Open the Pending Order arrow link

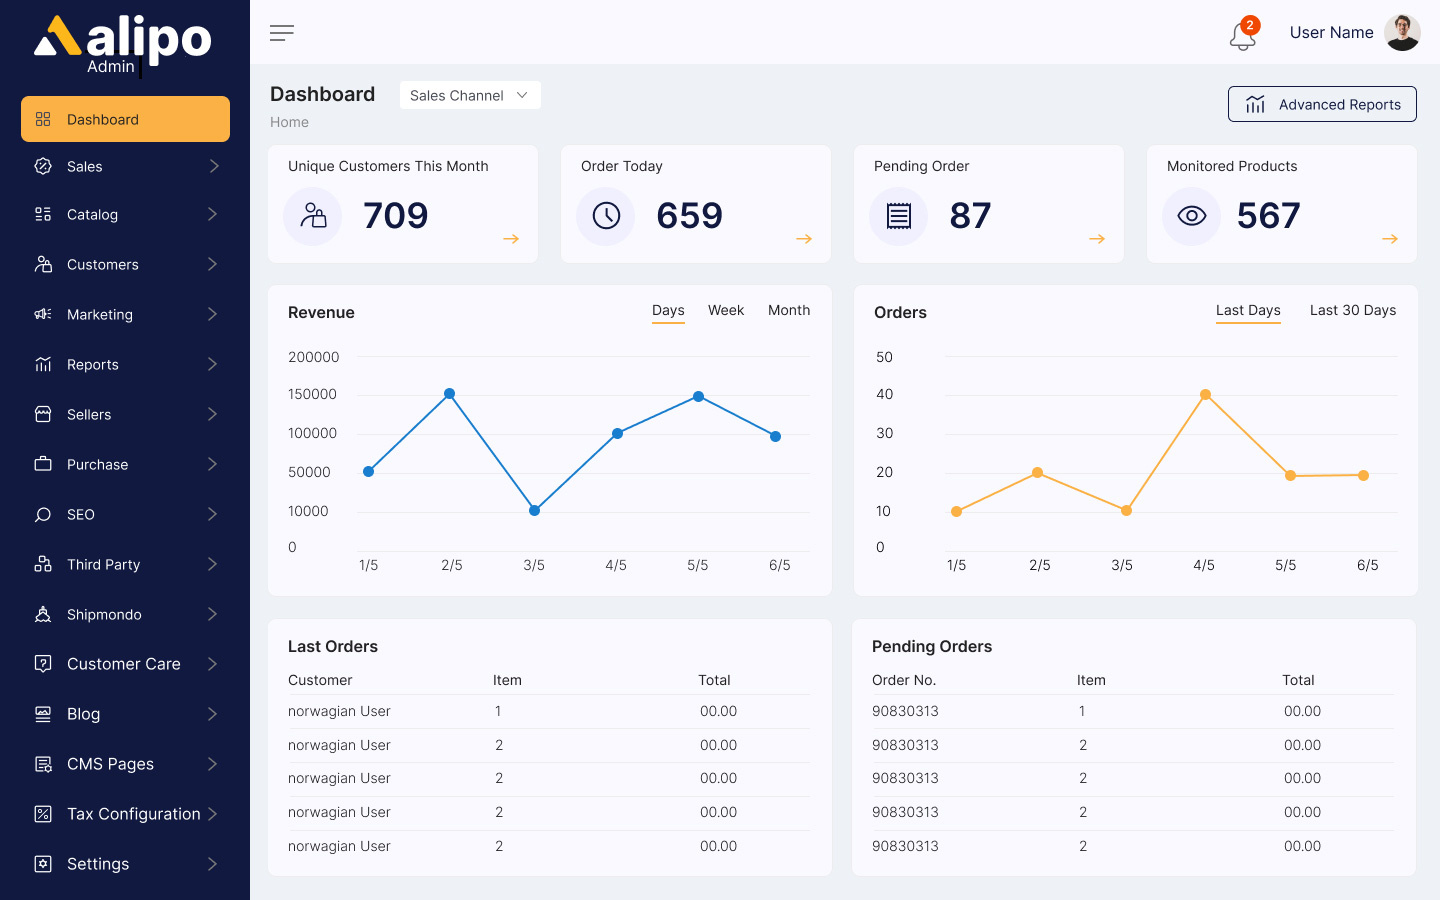[x=1096, y=239]
